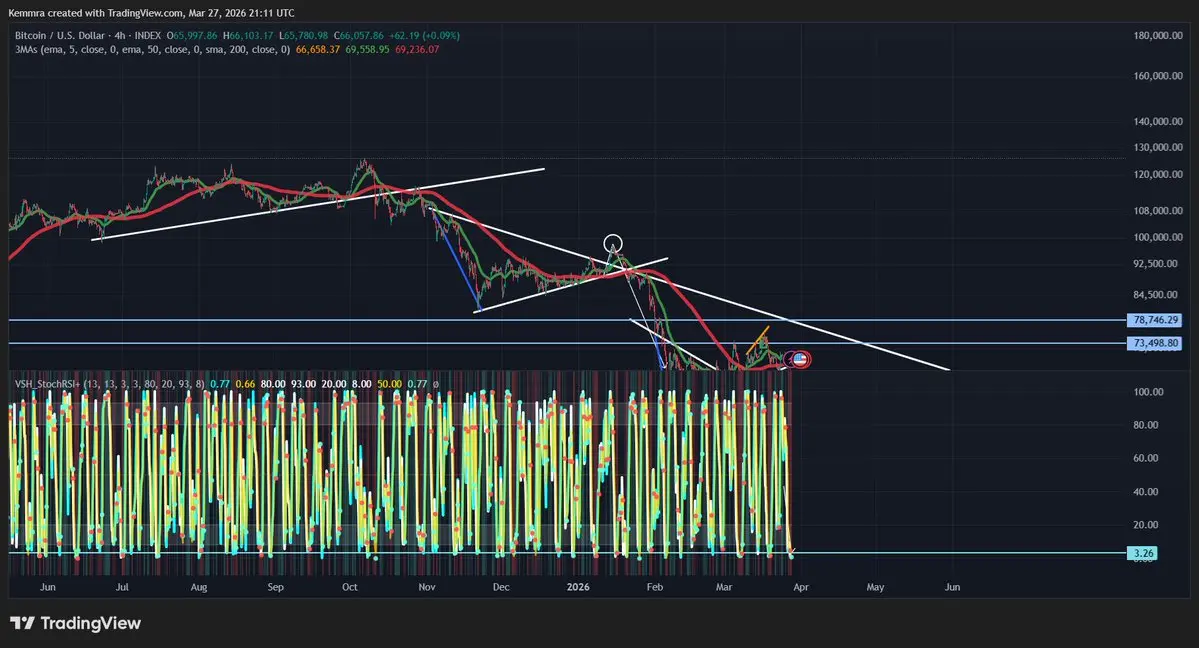This screenshot has width=1199, height=648.
Task: Select the 78,746.29 horizontal line price label
Action: point(1155,320)
